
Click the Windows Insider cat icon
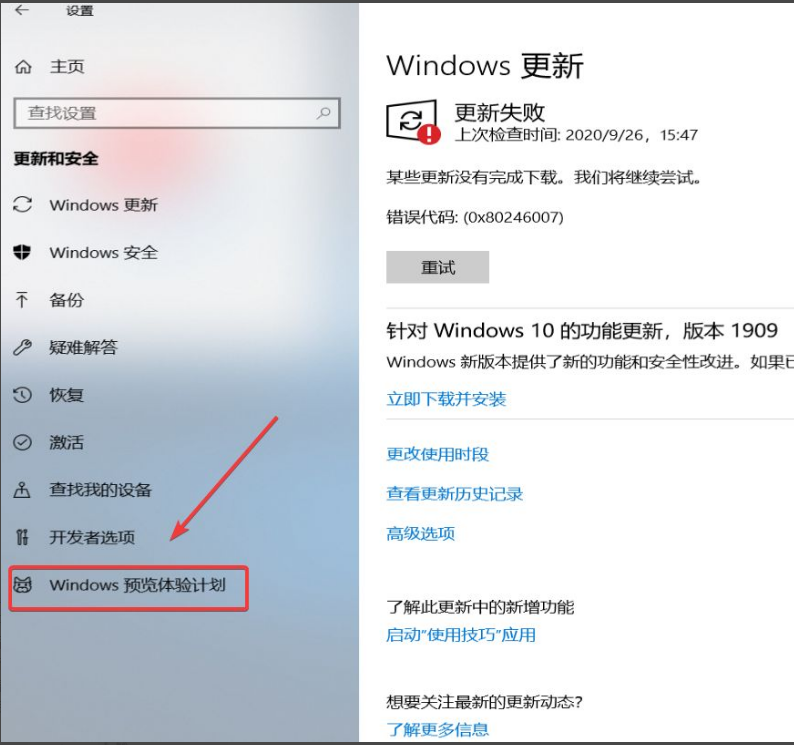click(x=22, y=585)
